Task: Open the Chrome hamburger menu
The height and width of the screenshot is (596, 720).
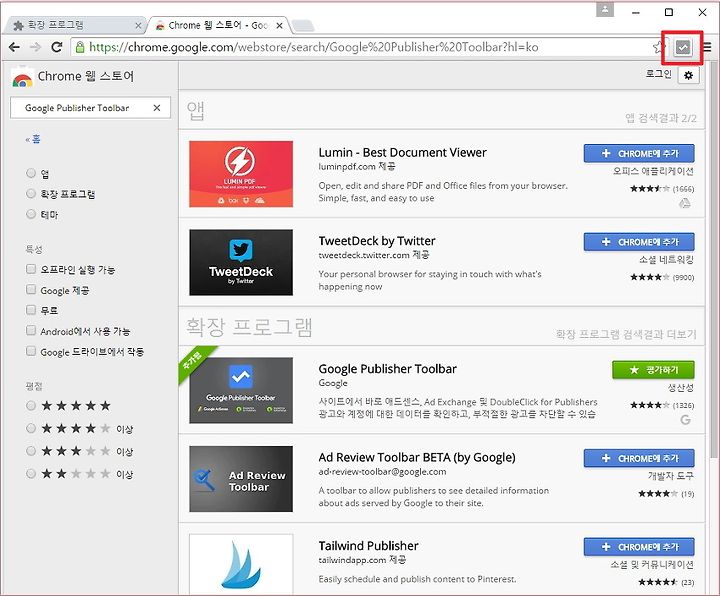Action: coord(708,47)
